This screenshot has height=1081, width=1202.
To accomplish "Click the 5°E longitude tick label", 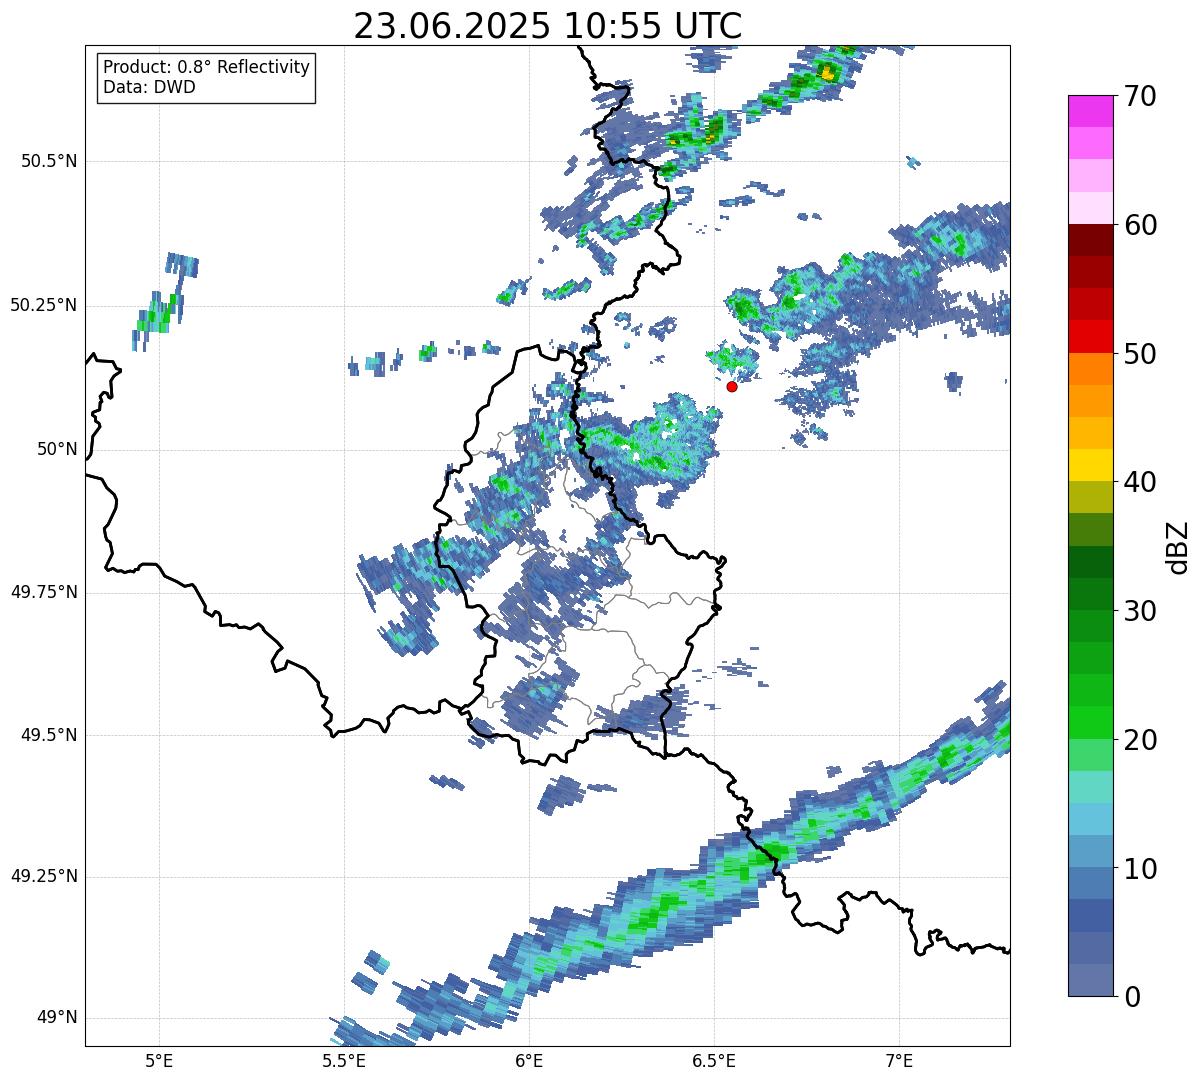I will (159, 1060).
